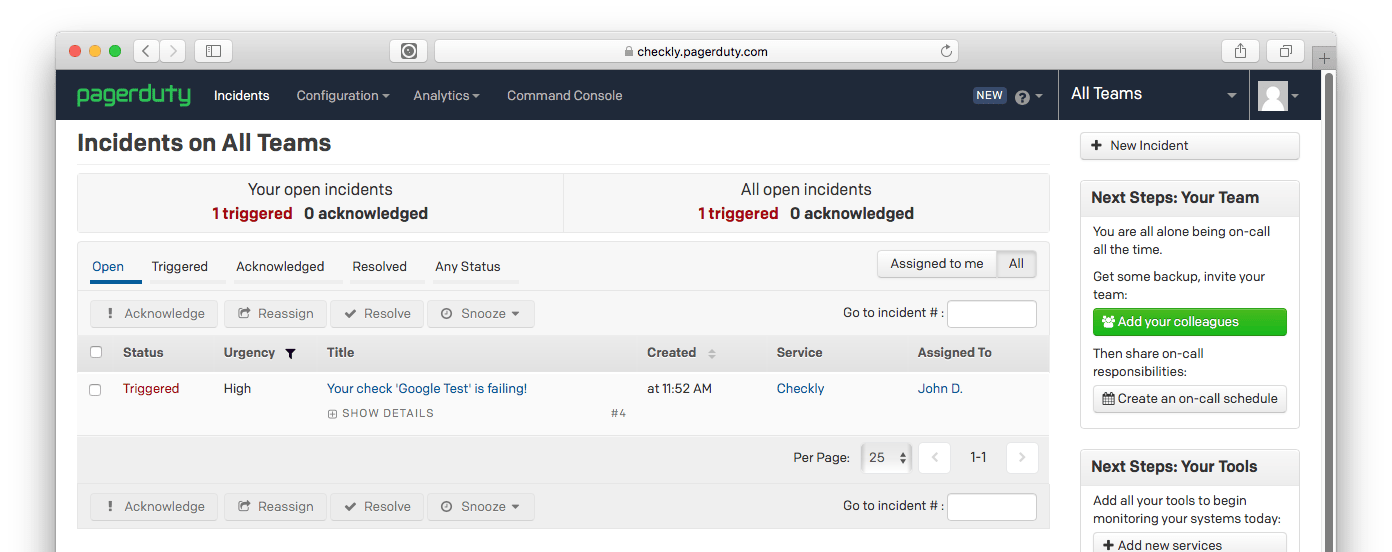Image resolution: width=1392 pixels, height=552 pixels.
Task: Open the user avatar menu
Action: 1278,96
